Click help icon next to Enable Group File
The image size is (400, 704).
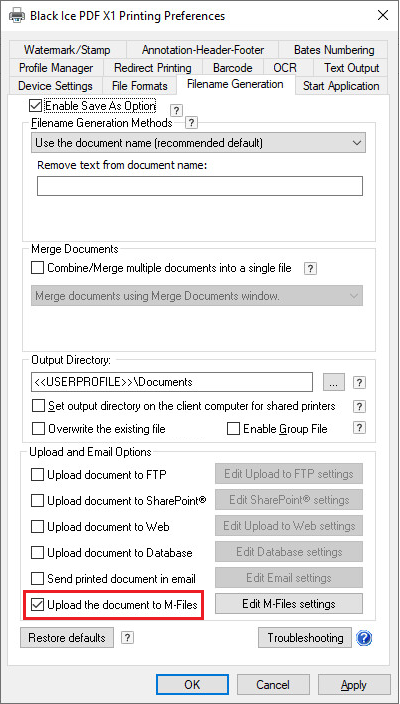pos(359,428)
